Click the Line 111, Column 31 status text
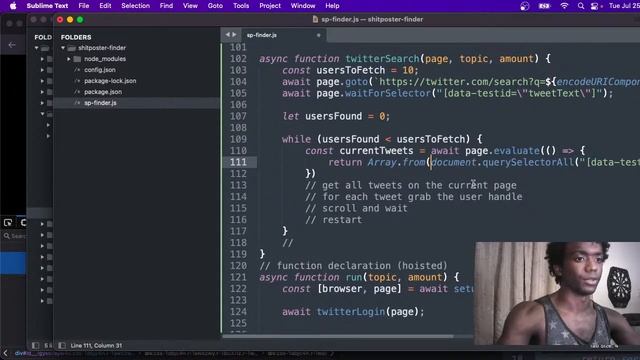 pos(96,345)
